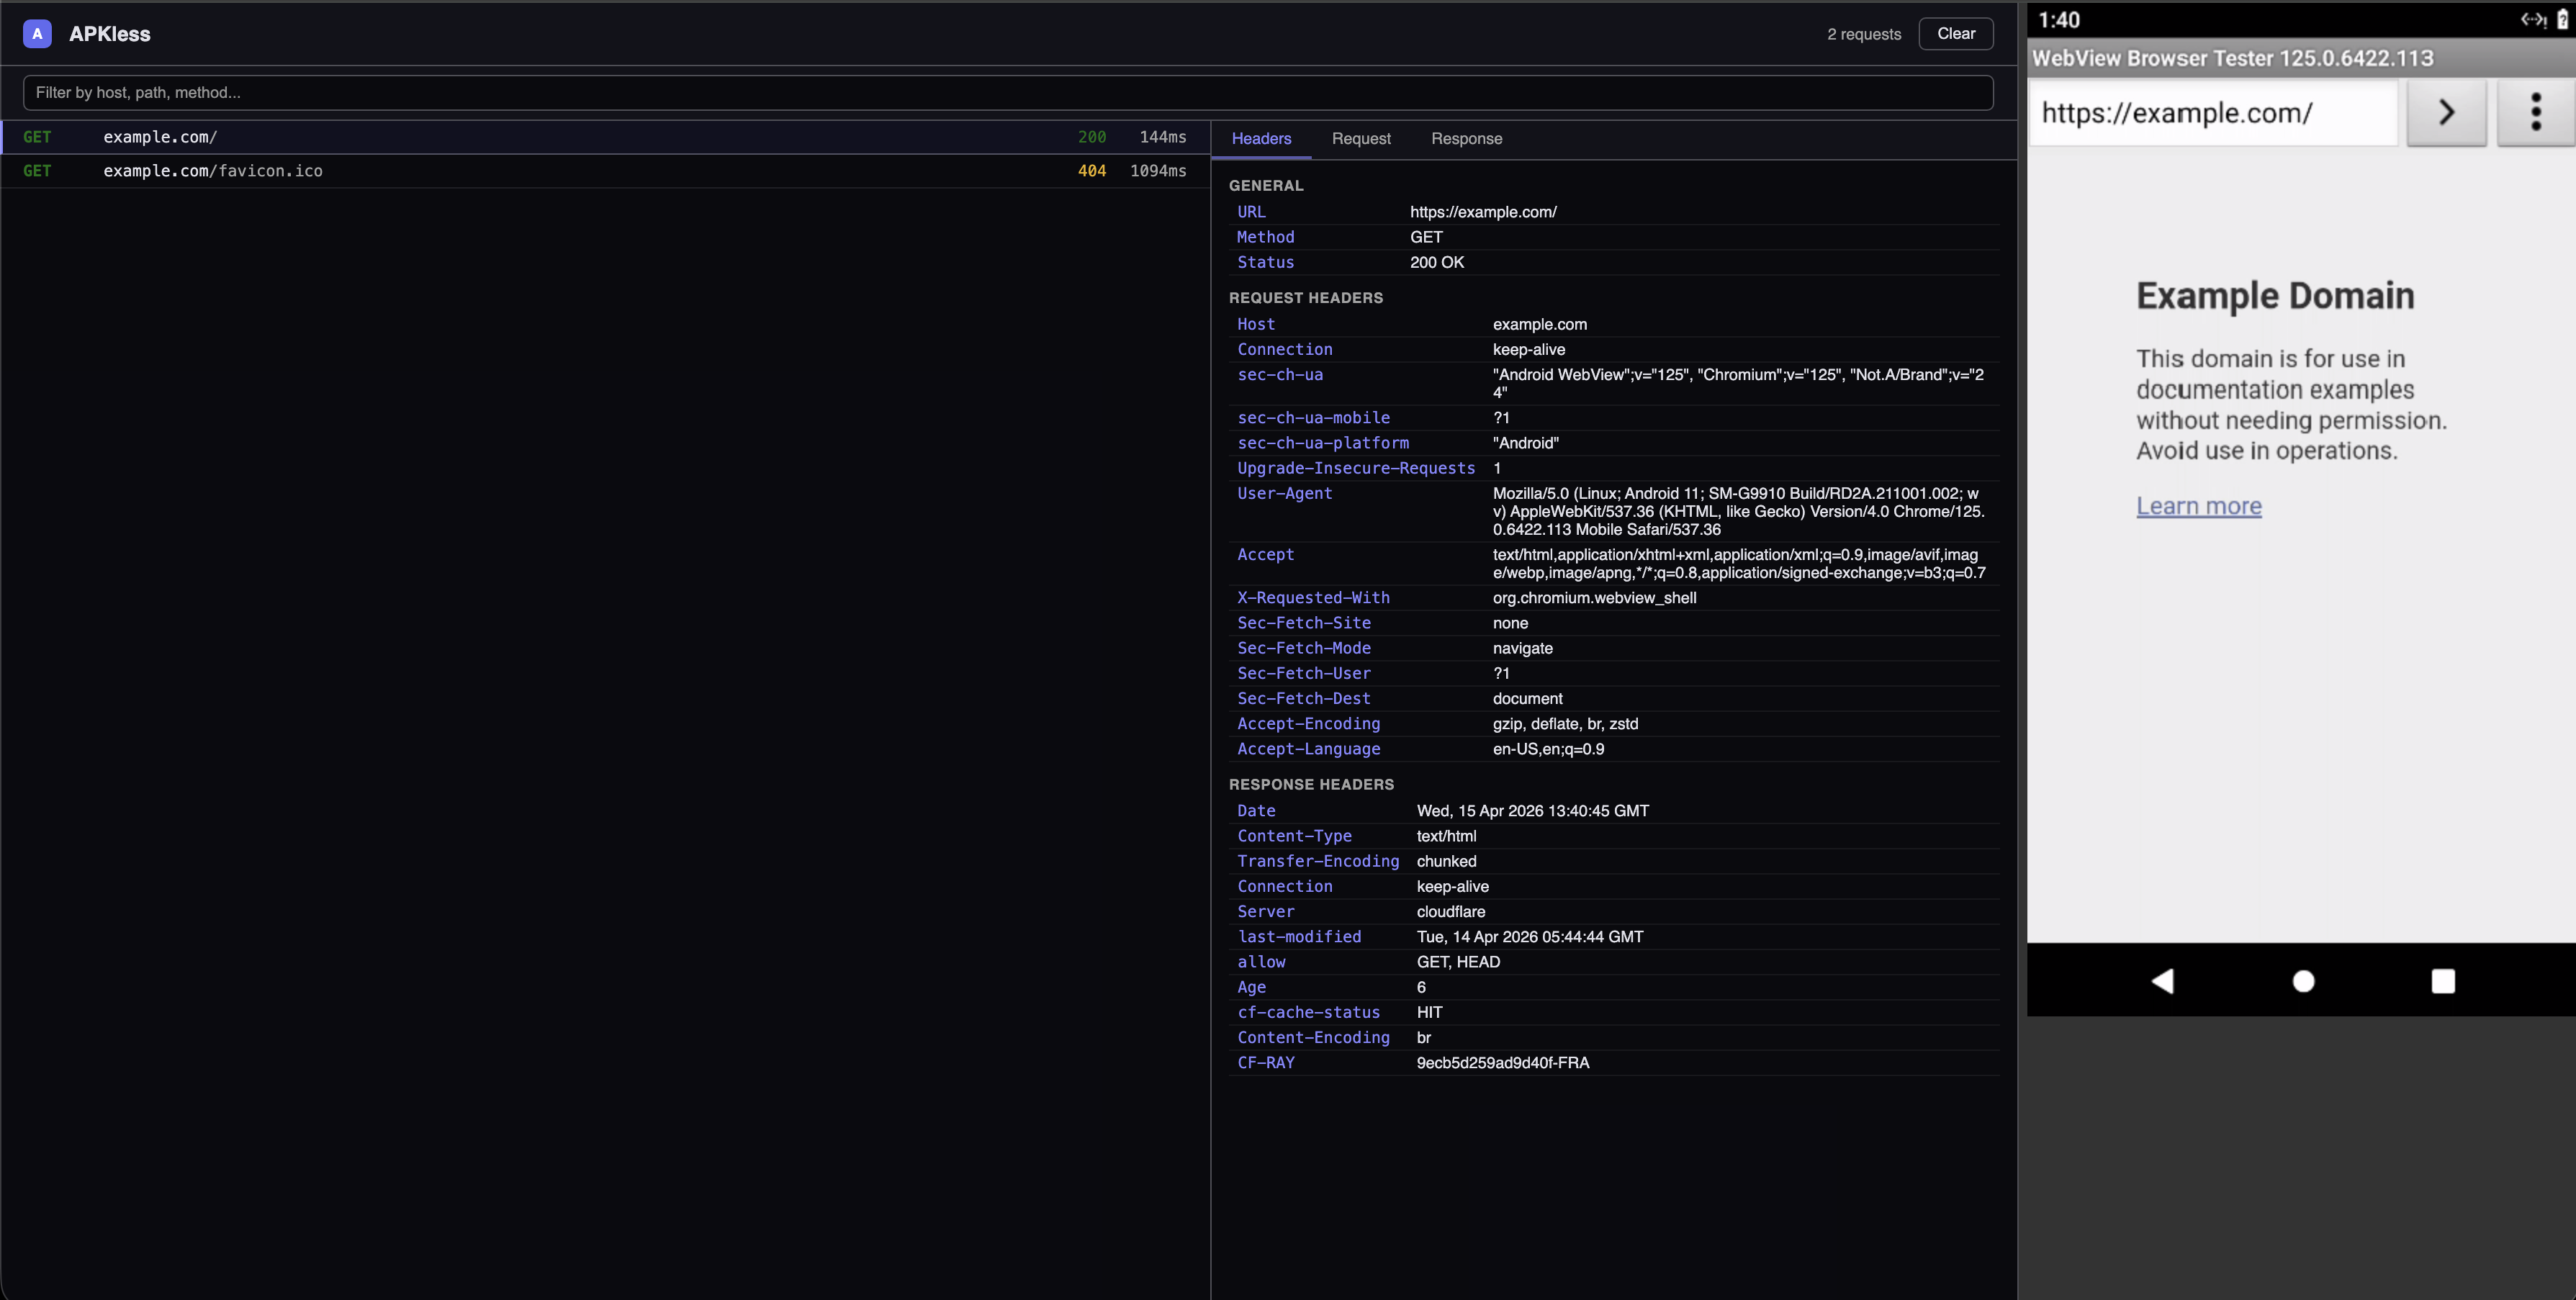This screenshot has width=2576, height=1300.
Task: Tap the Android recents square button
Action: (2442, 981)
